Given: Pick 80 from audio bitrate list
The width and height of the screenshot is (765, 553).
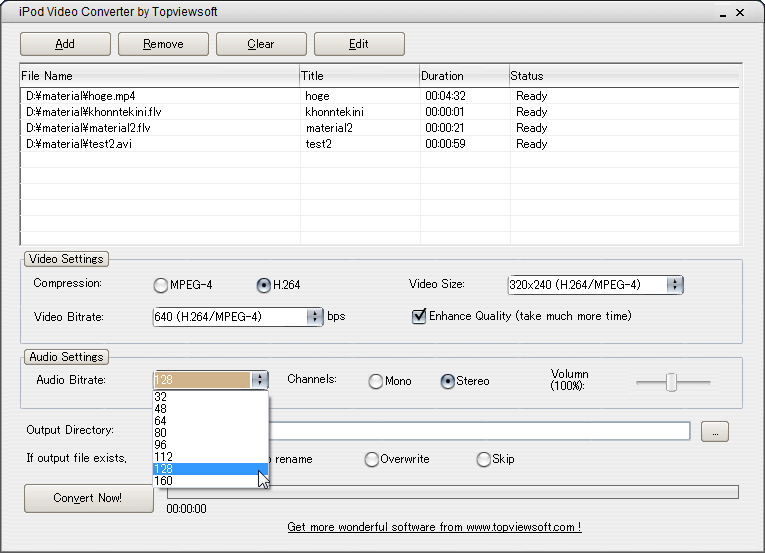Looking at the screenshot, I should (211, 433).
